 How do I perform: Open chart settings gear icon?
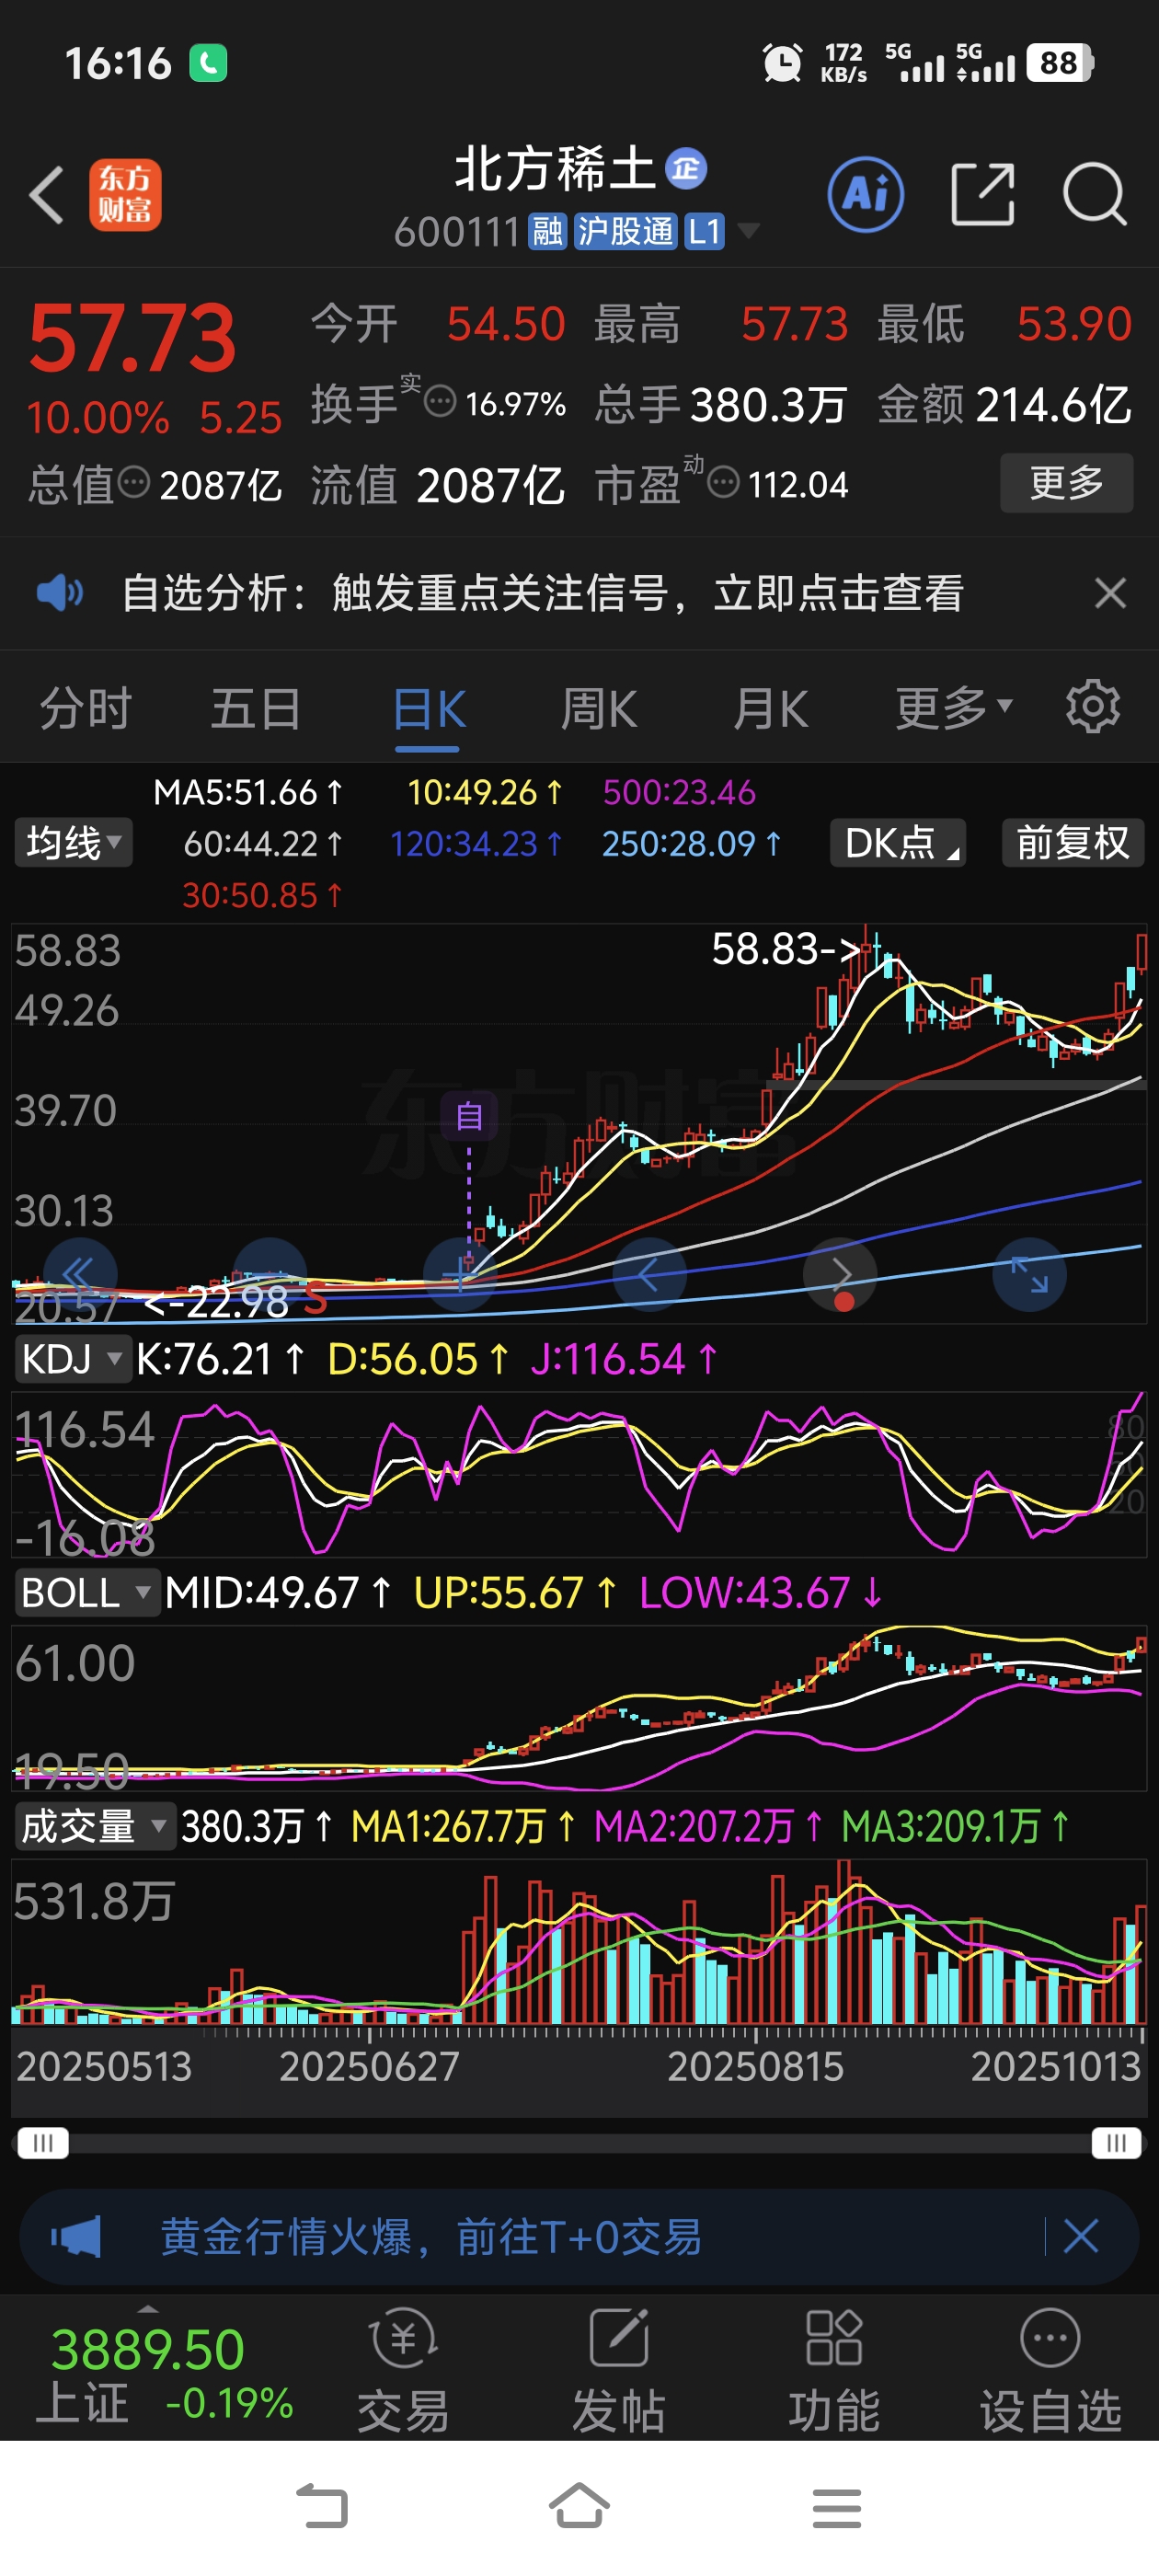pyautogui.click(x=1092, y=707)
